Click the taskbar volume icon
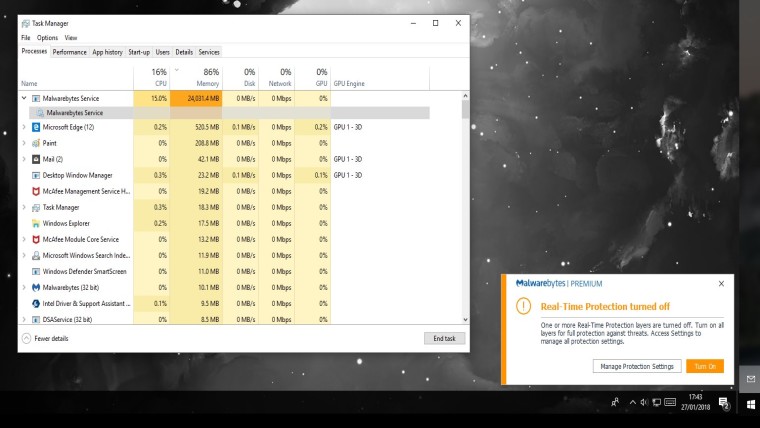 pyautogui.click(x=644, y=402)
